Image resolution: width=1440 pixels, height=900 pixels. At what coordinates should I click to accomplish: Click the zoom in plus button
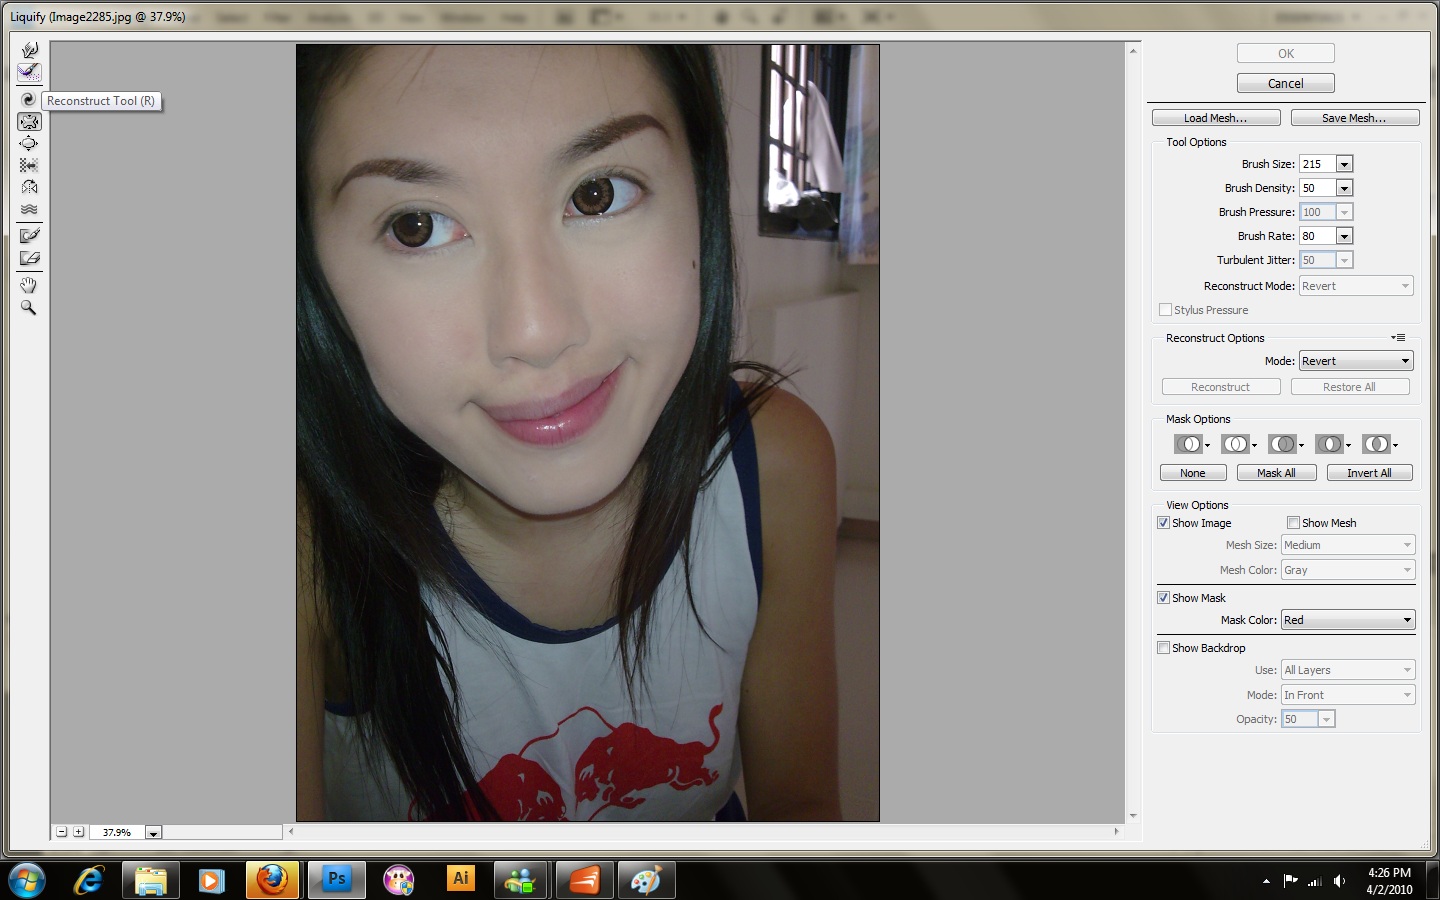[79, 832]
